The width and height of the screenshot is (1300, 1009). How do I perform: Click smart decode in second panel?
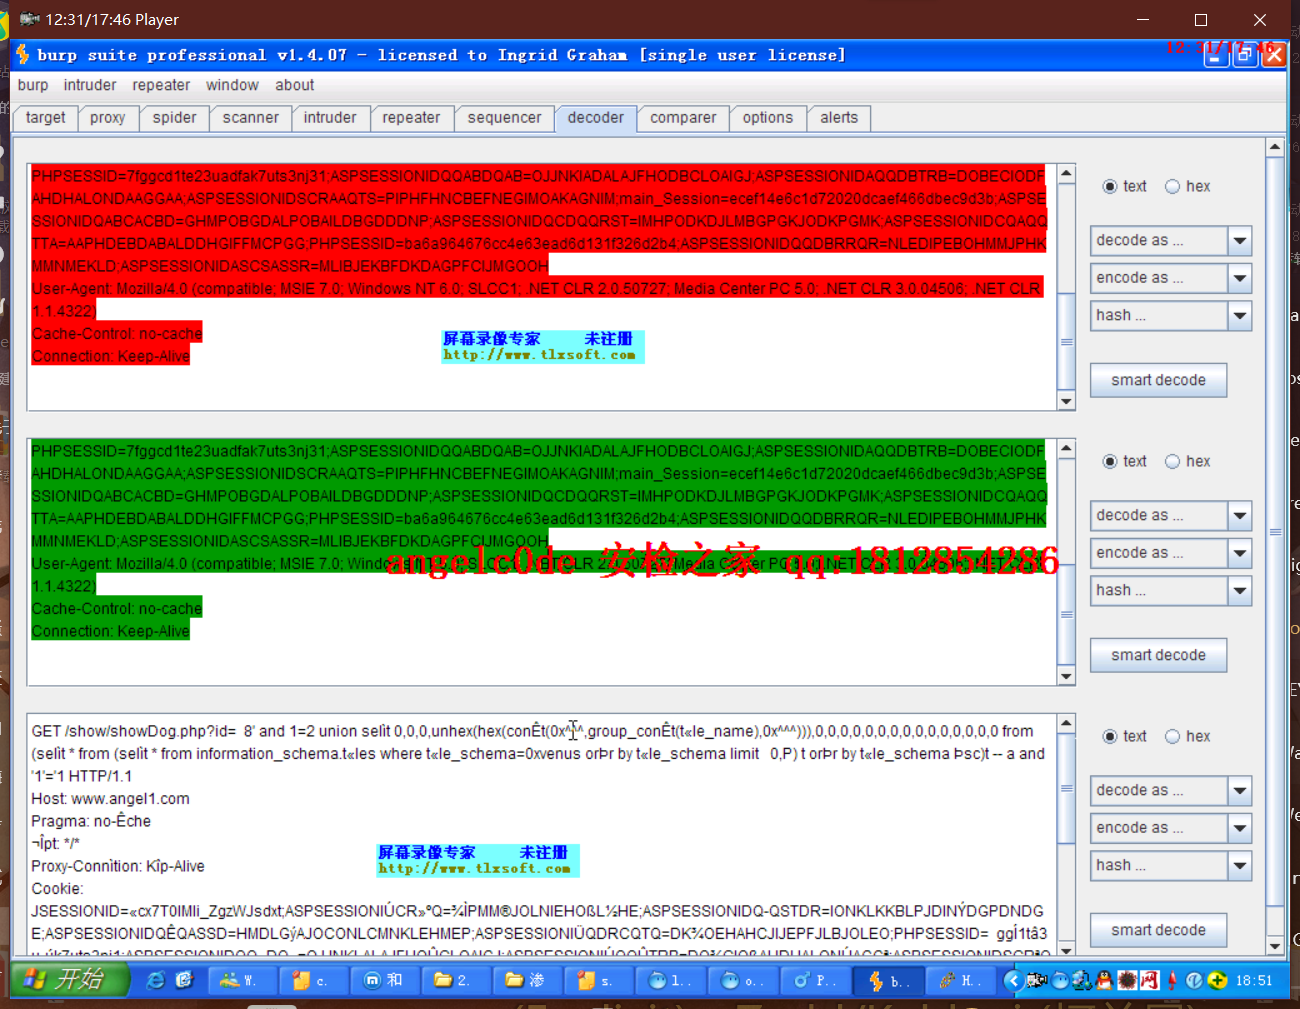pos(1158,655)
